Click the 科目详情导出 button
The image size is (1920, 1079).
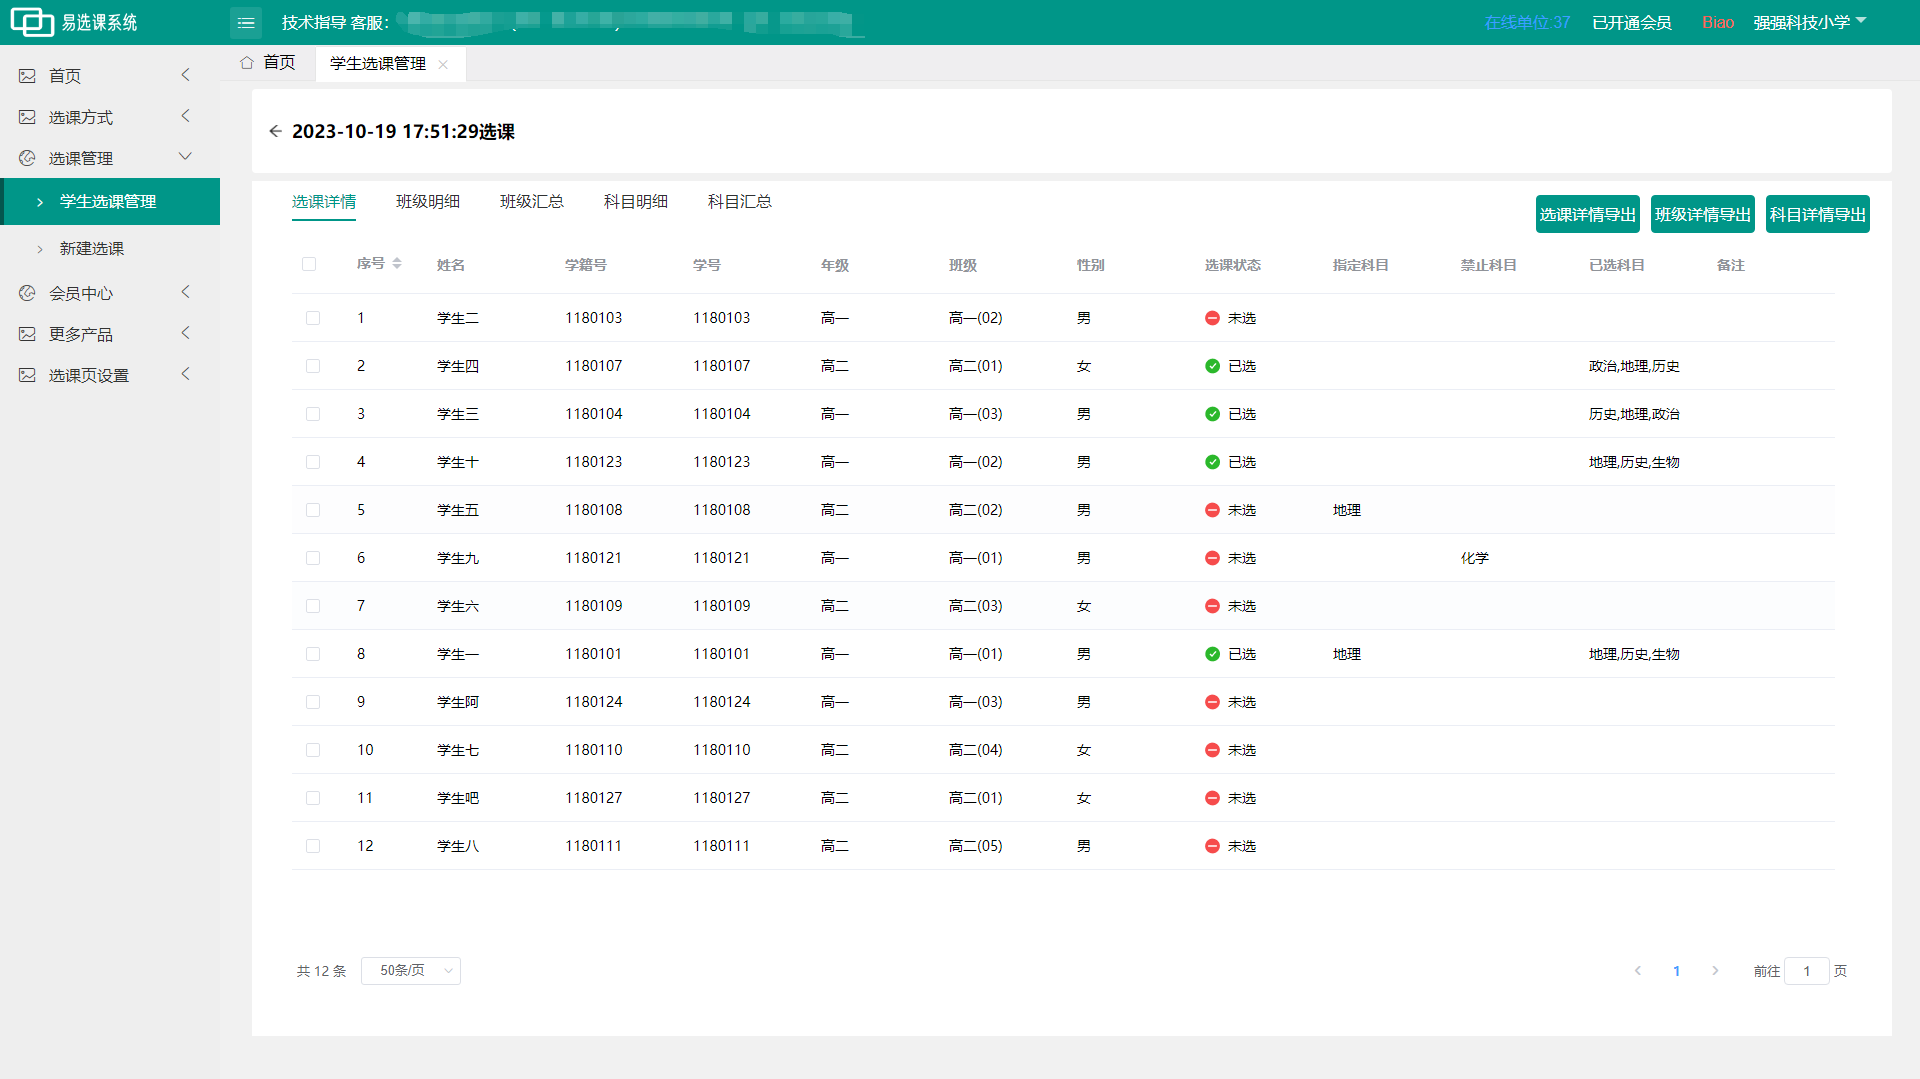point(1817,214)
